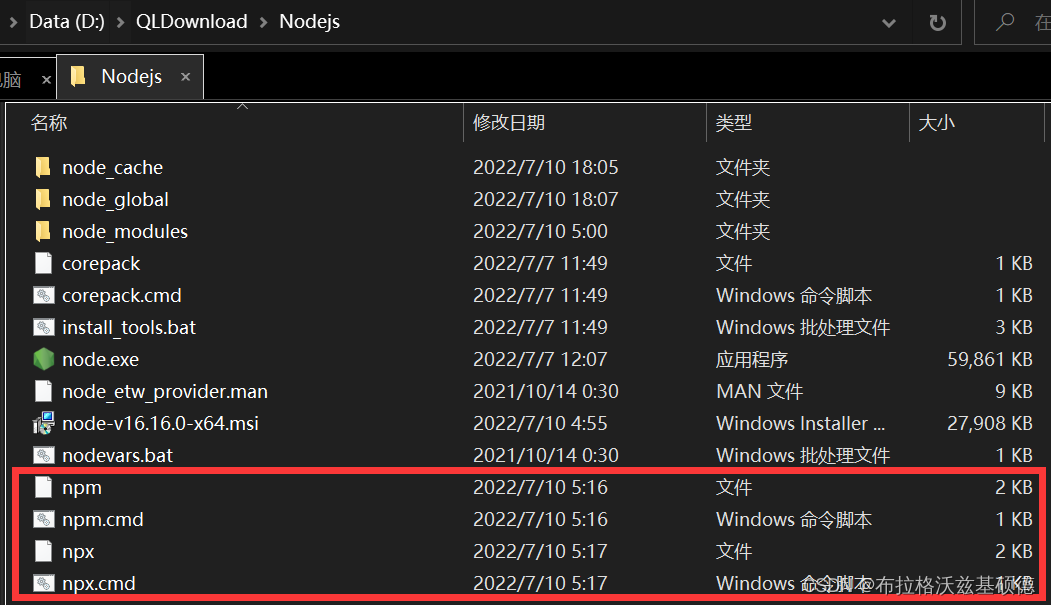This screenshot has height=605, width=1051.
Task: Select the npx.cmd gear script icon
Action: pos(42,583)
